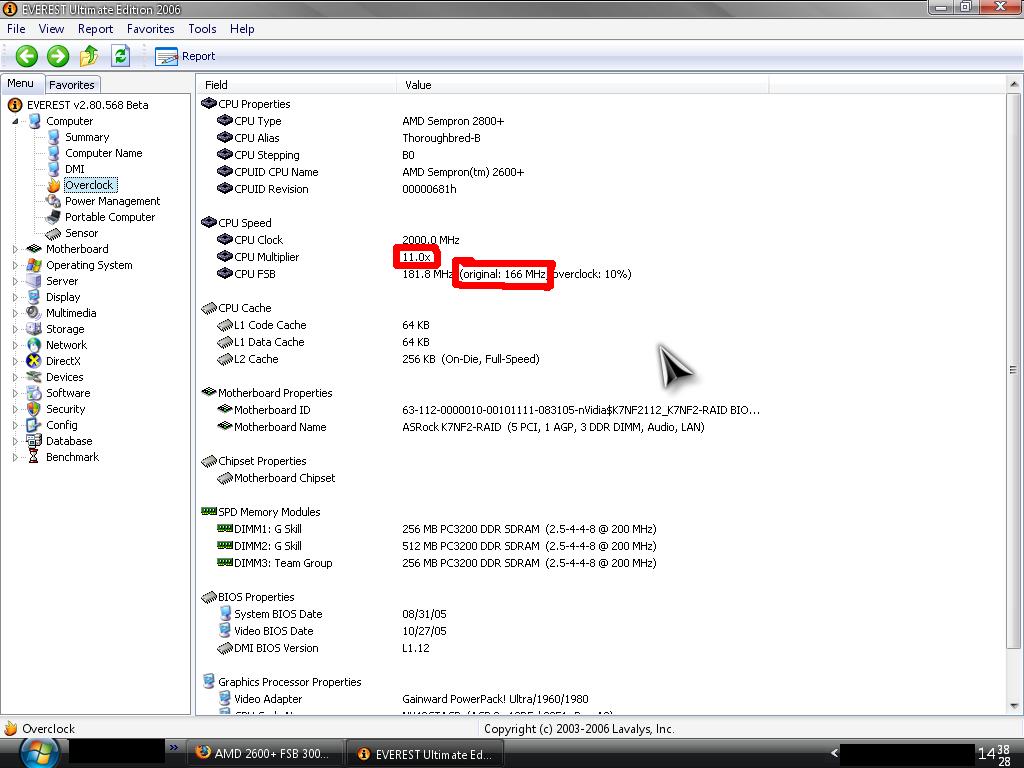This screenshot has height=768, width=1024.
Task: Go back with the green left arrow
Action: click(x=27, y=56)
